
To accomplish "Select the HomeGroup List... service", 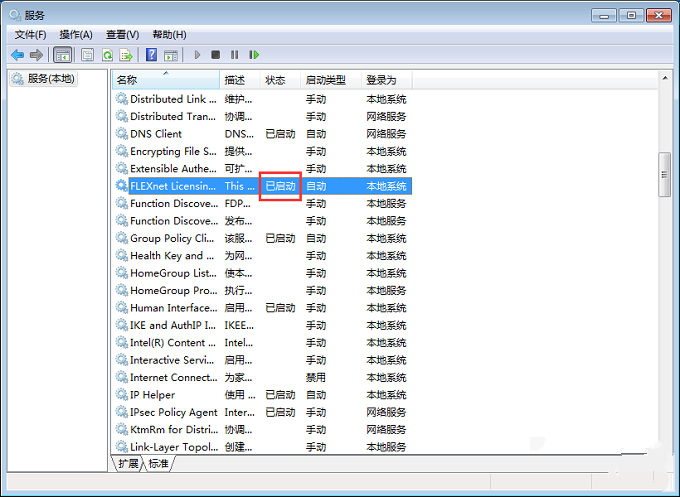I will coord(262,273).
